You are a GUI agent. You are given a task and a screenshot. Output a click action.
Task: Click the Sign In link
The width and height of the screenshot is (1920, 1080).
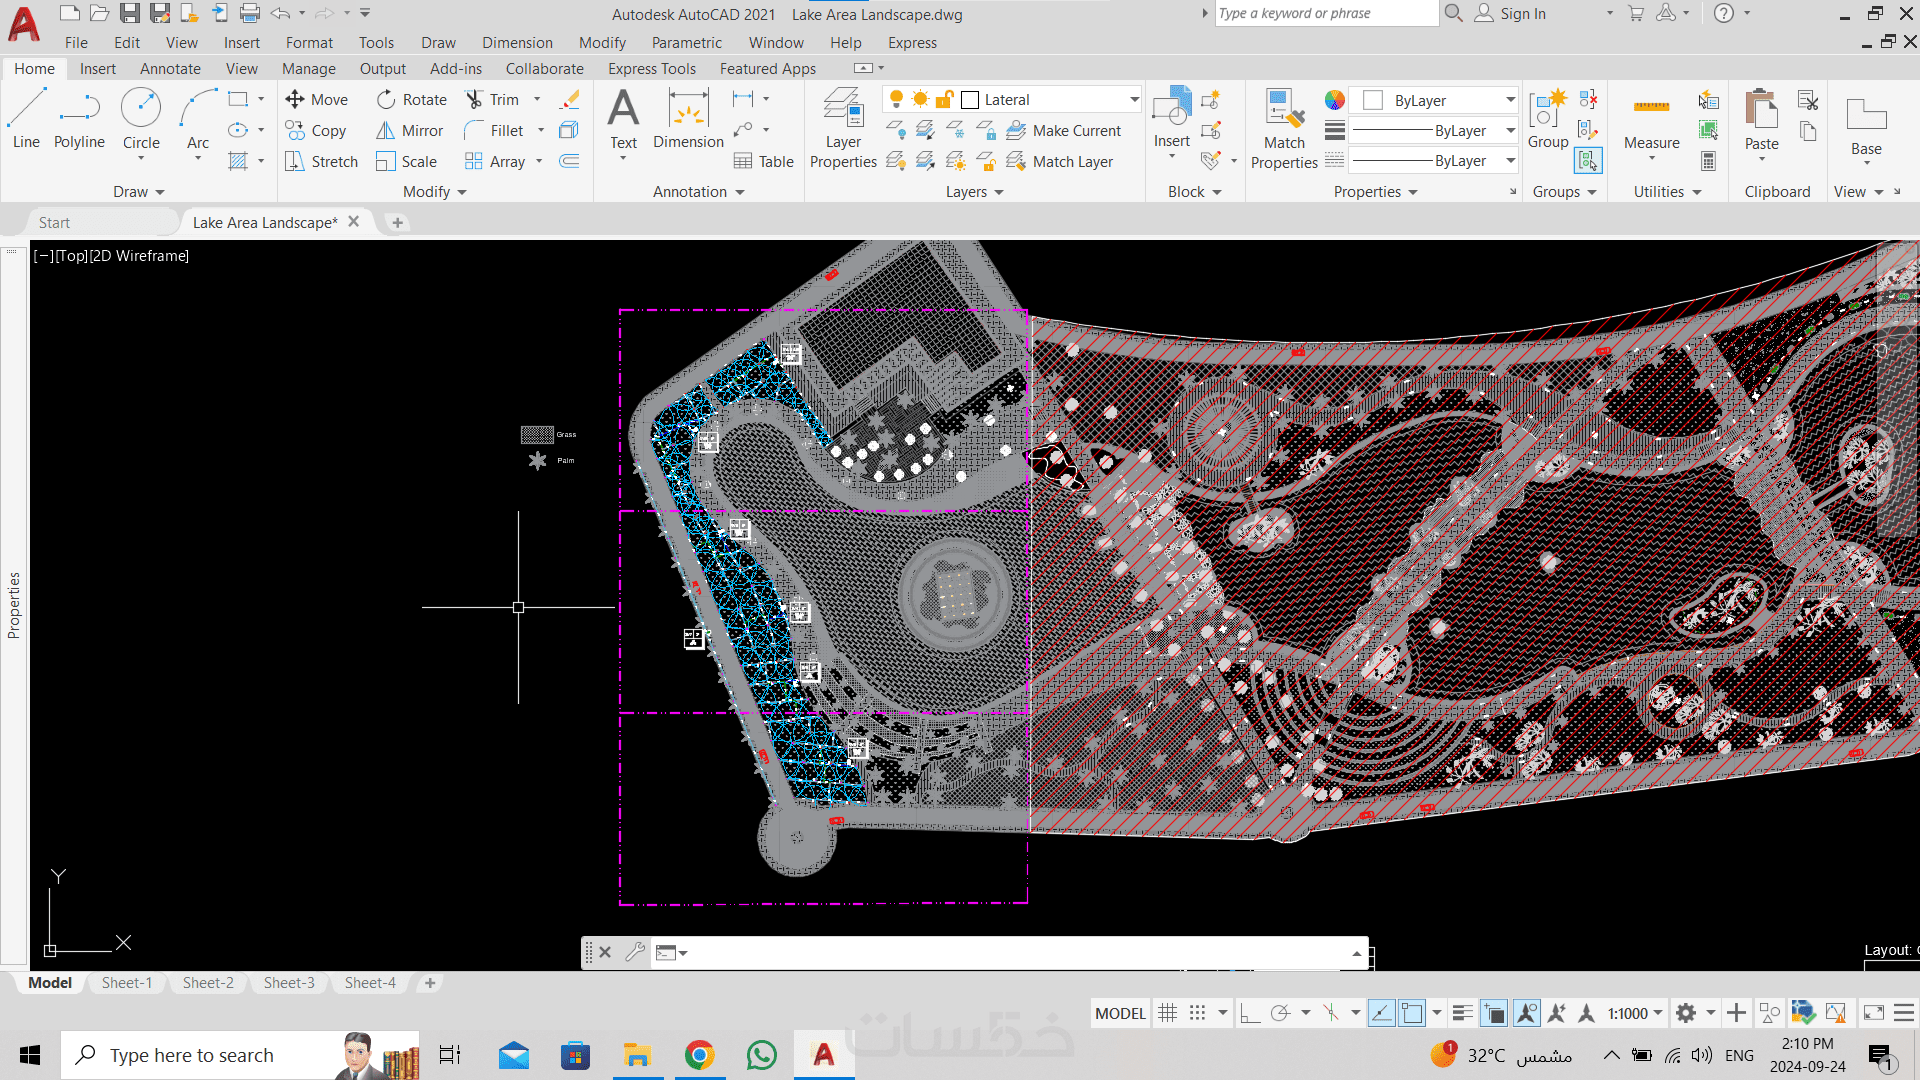[x=1522, y=14]
